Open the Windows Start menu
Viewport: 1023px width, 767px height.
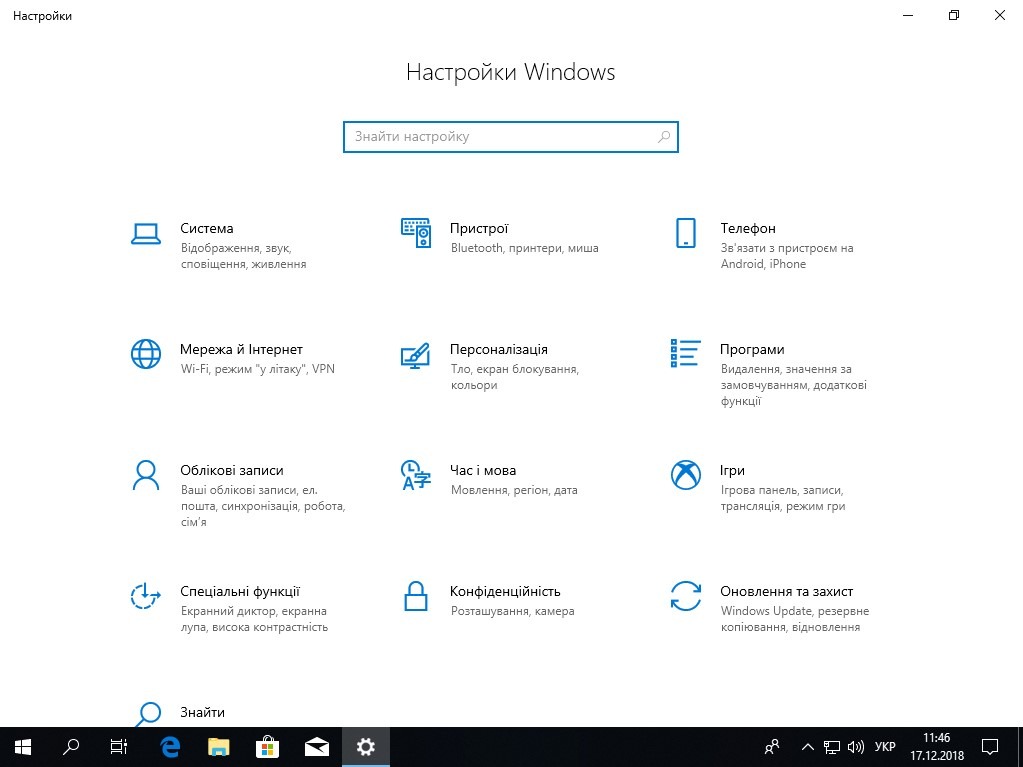pos(23,747)
